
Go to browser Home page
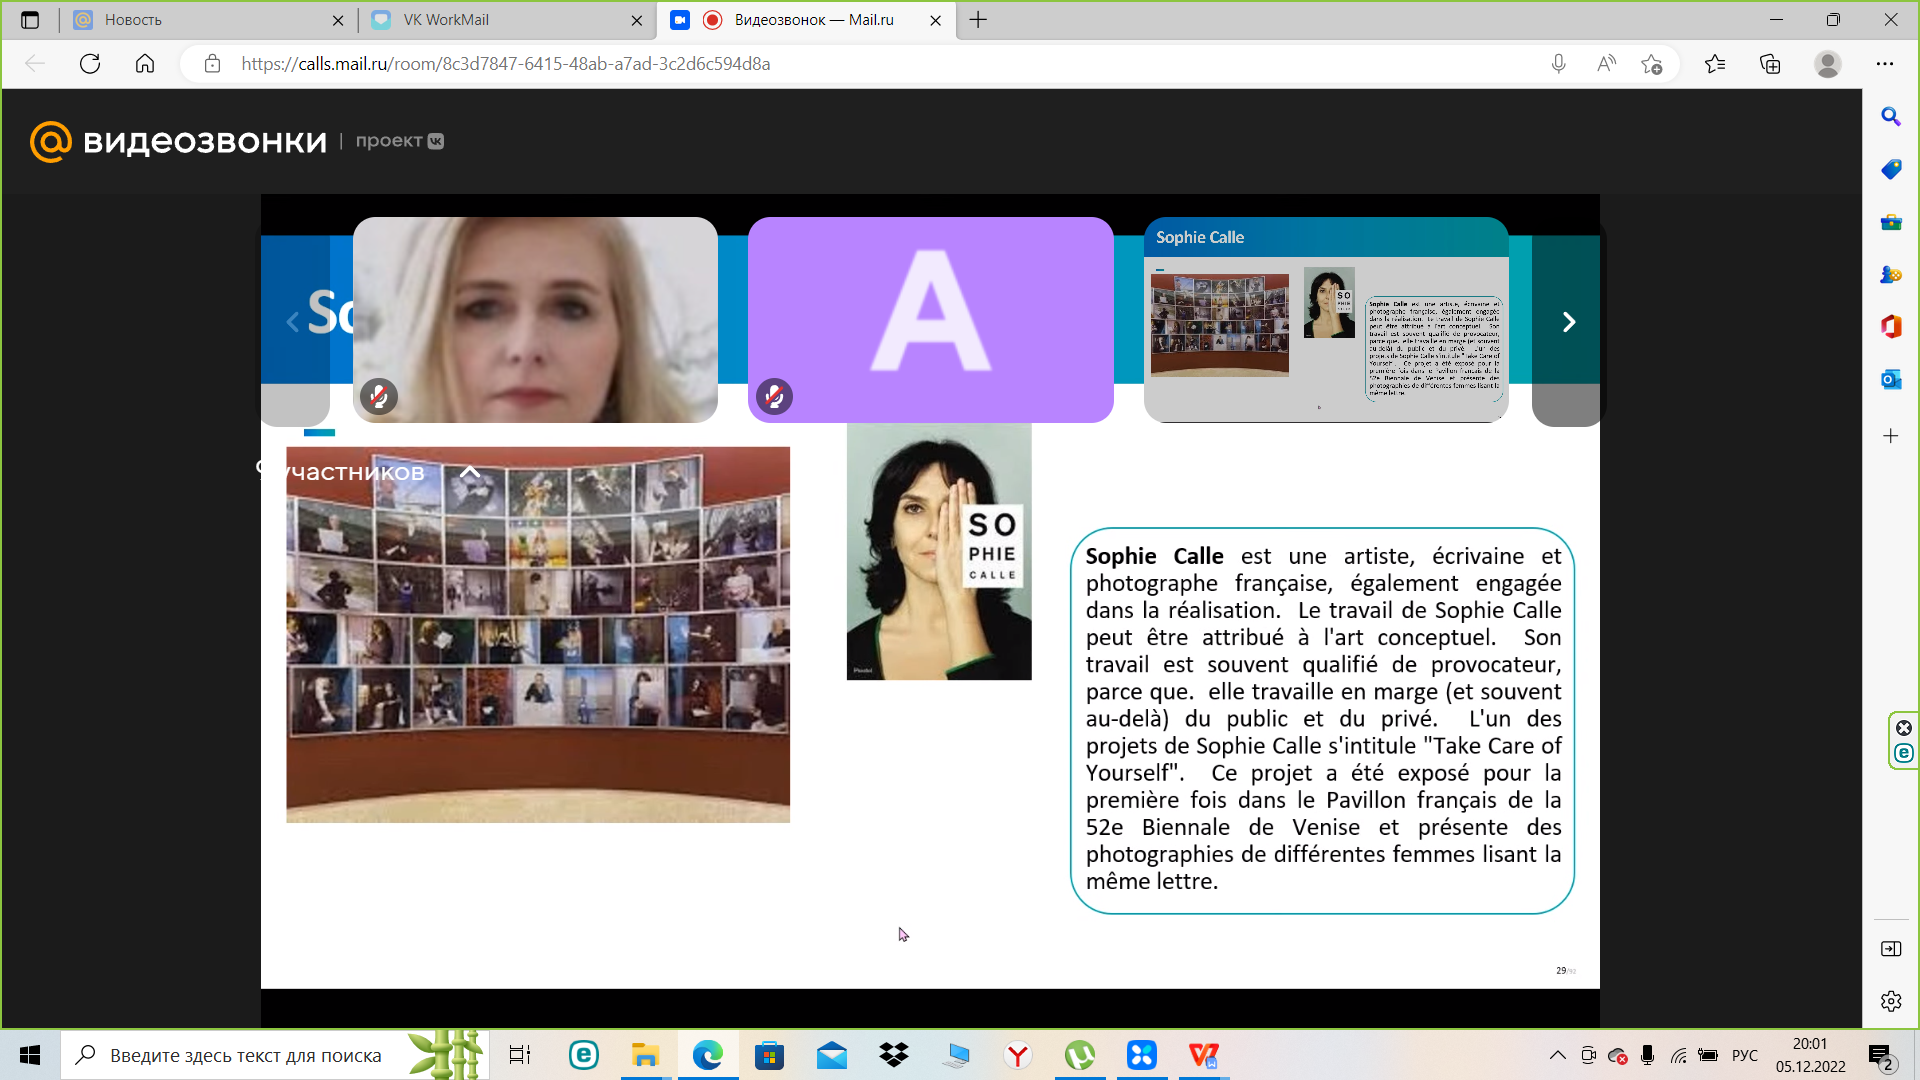[145, 64]
